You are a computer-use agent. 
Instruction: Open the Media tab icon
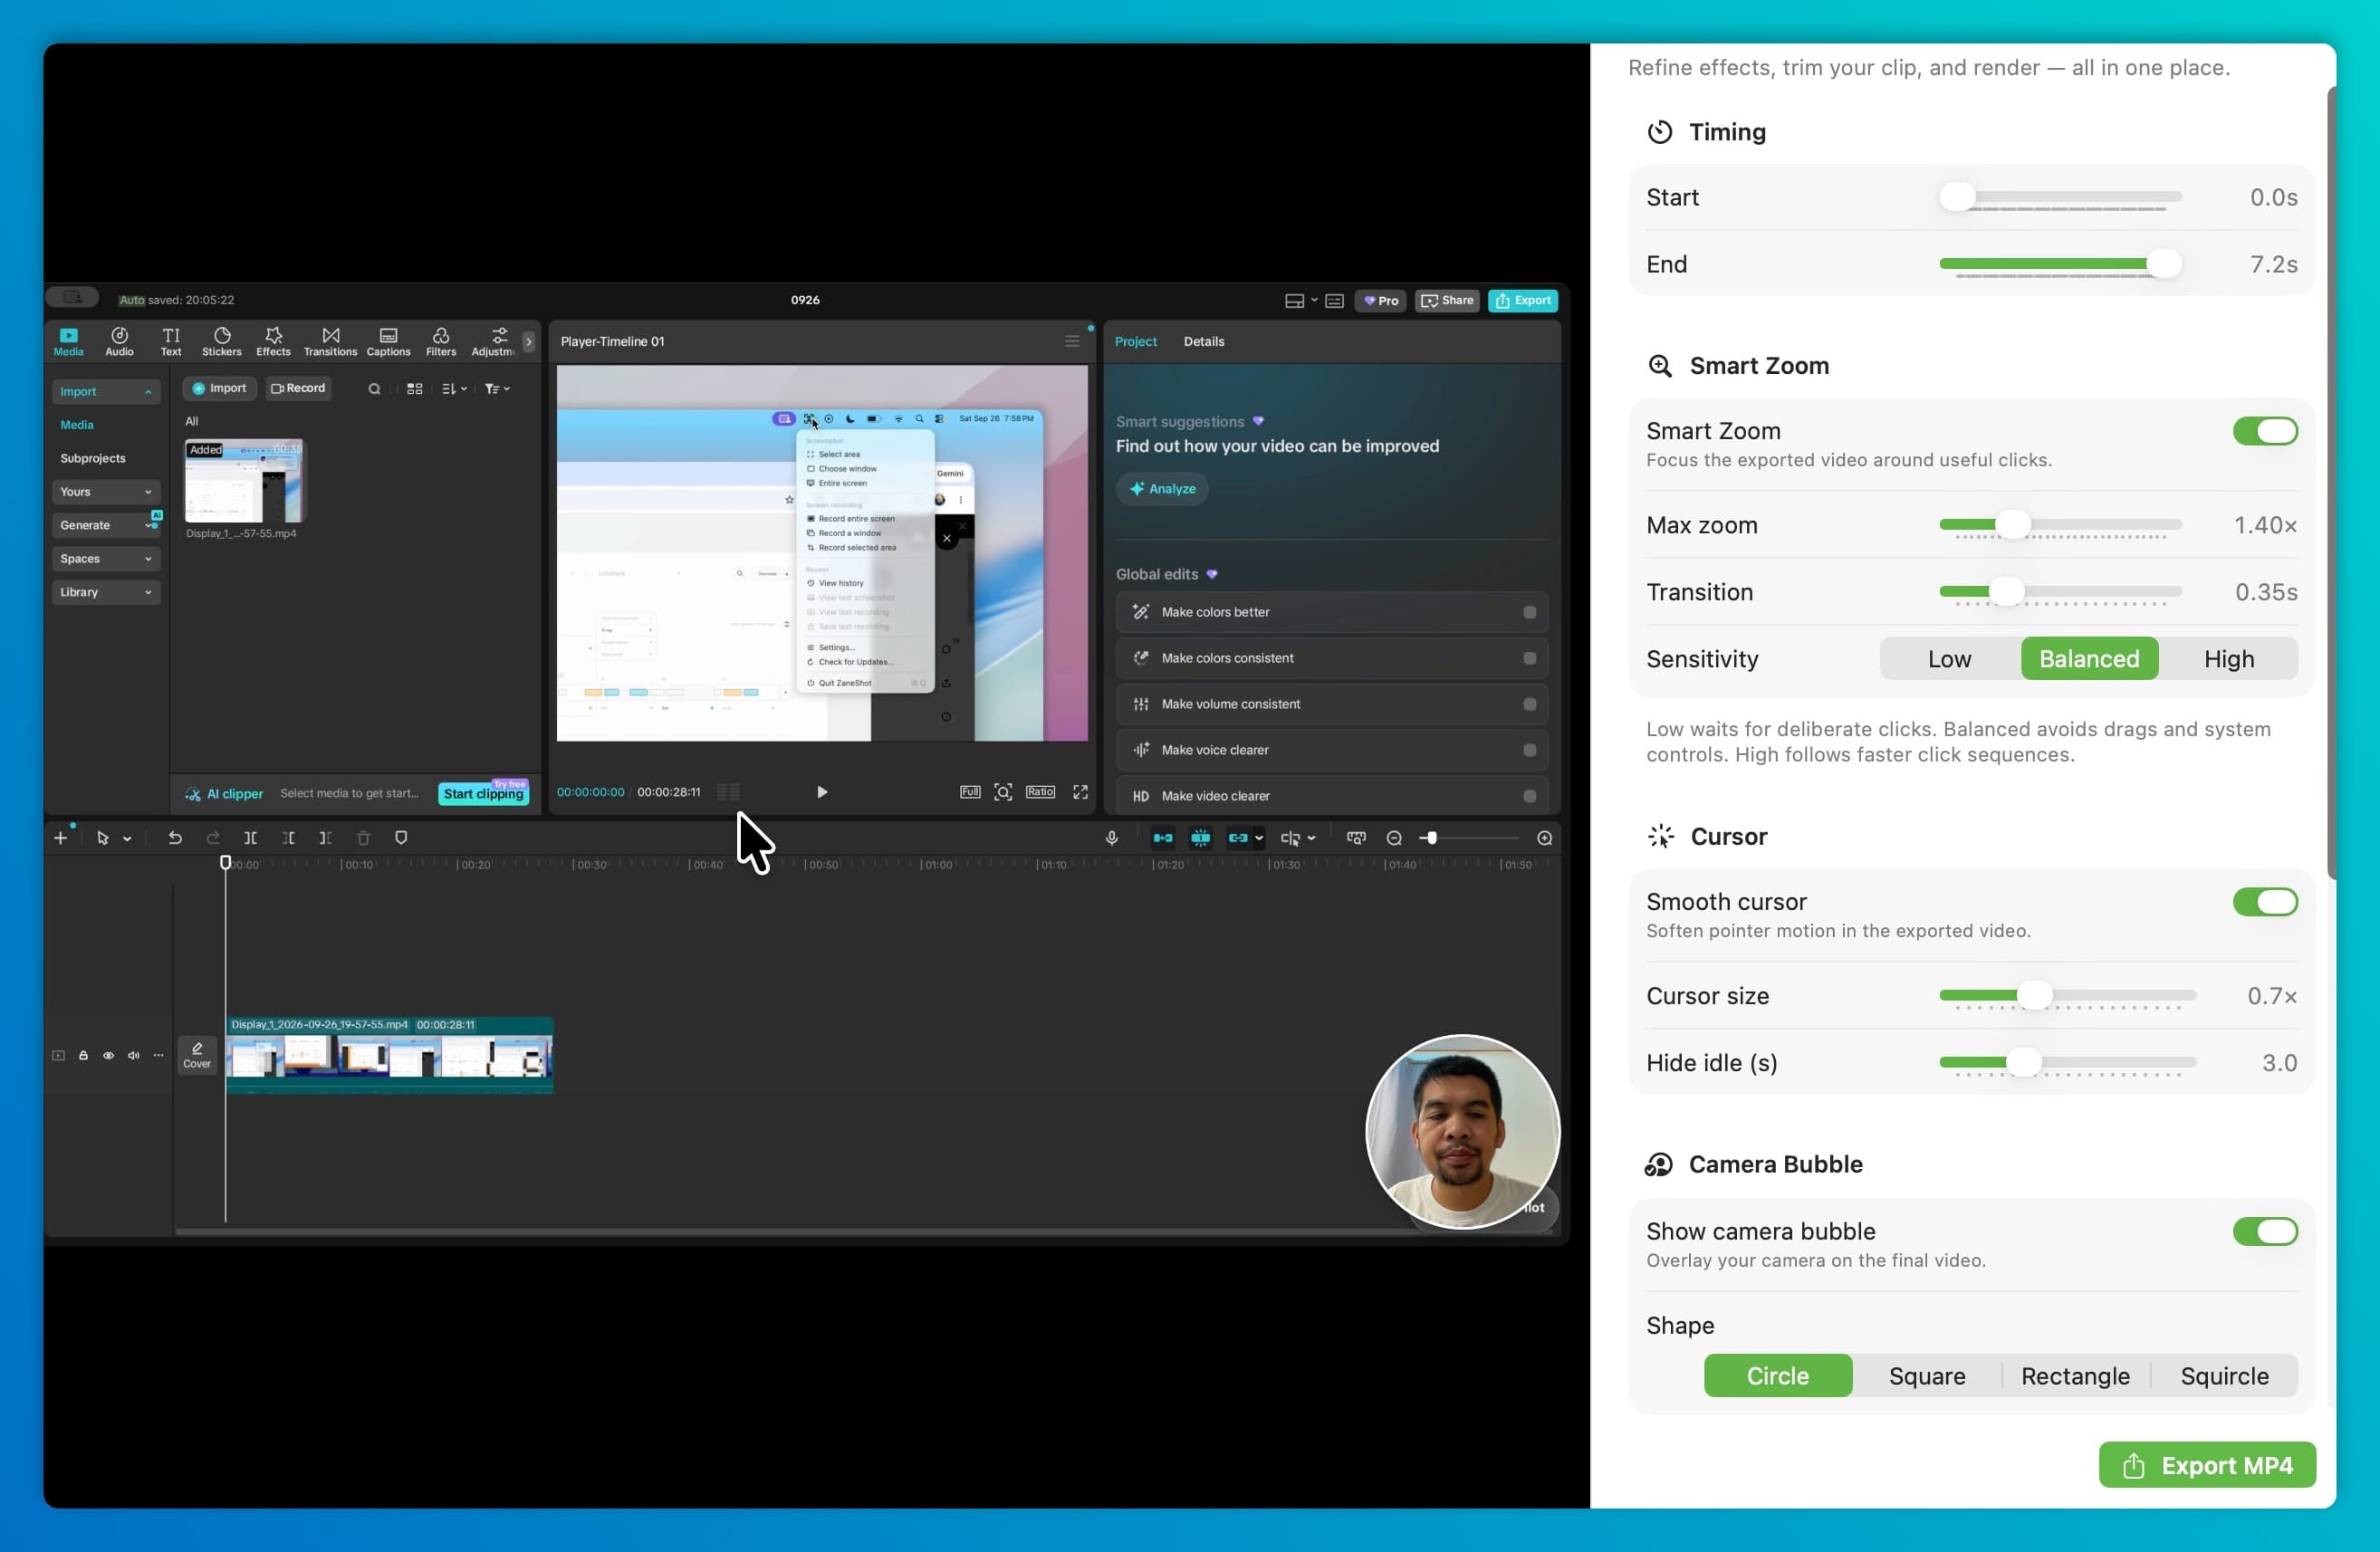tap(68, 341)
